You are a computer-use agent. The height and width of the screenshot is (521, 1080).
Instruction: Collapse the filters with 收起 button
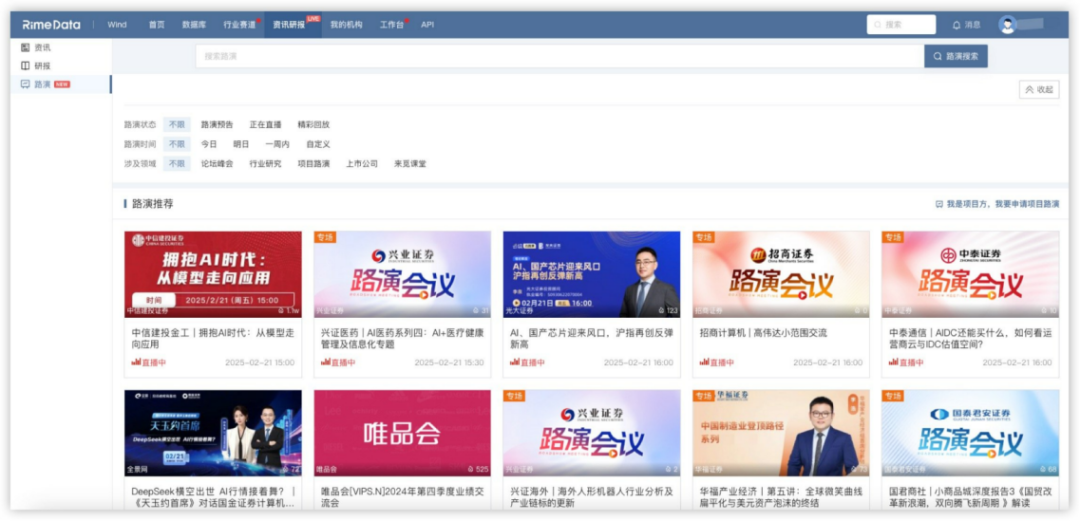[x=1039, y=90]
